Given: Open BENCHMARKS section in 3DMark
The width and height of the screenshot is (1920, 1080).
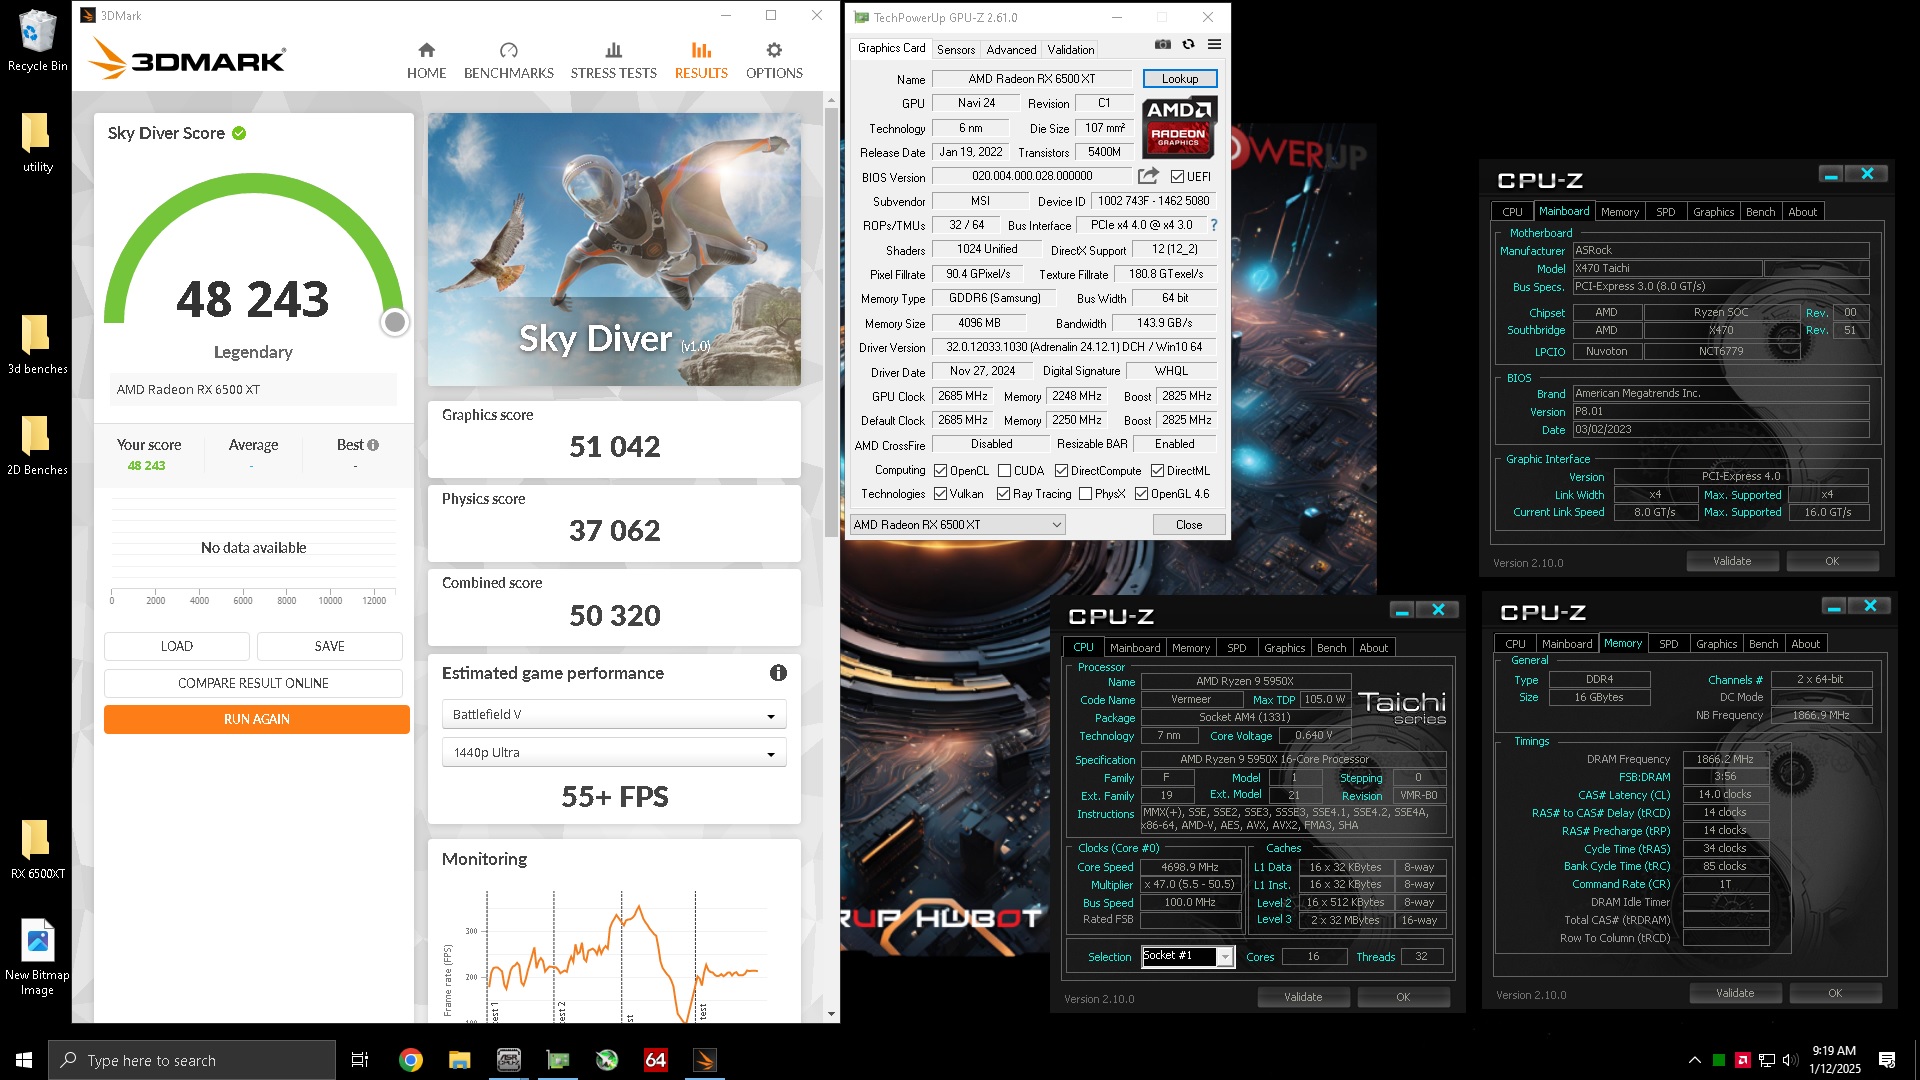Looking at the screenshot, I should [508, 61].
